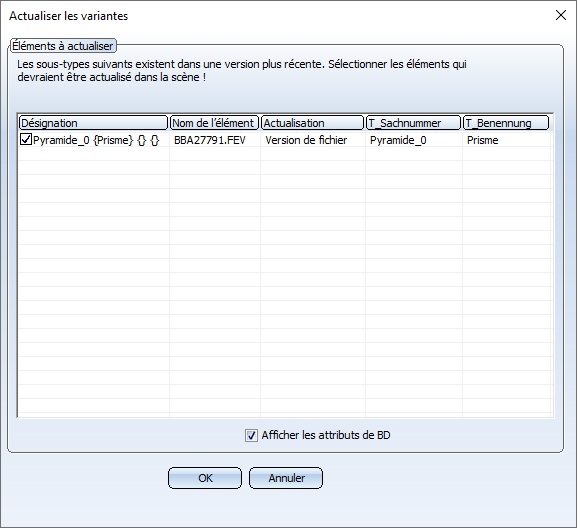This screenshot has width=577, height=528.
Task: Click the empty row directly below Pyramide_0
Action: 284,154
